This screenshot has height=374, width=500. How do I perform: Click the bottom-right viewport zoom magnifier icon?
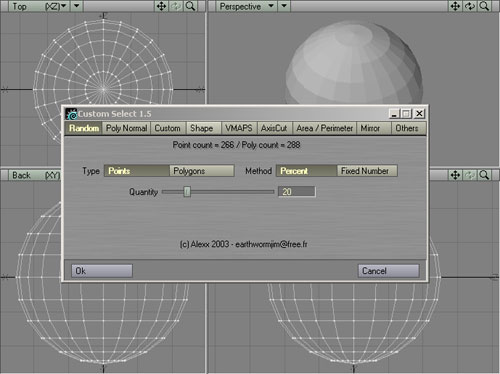[484, 175]
